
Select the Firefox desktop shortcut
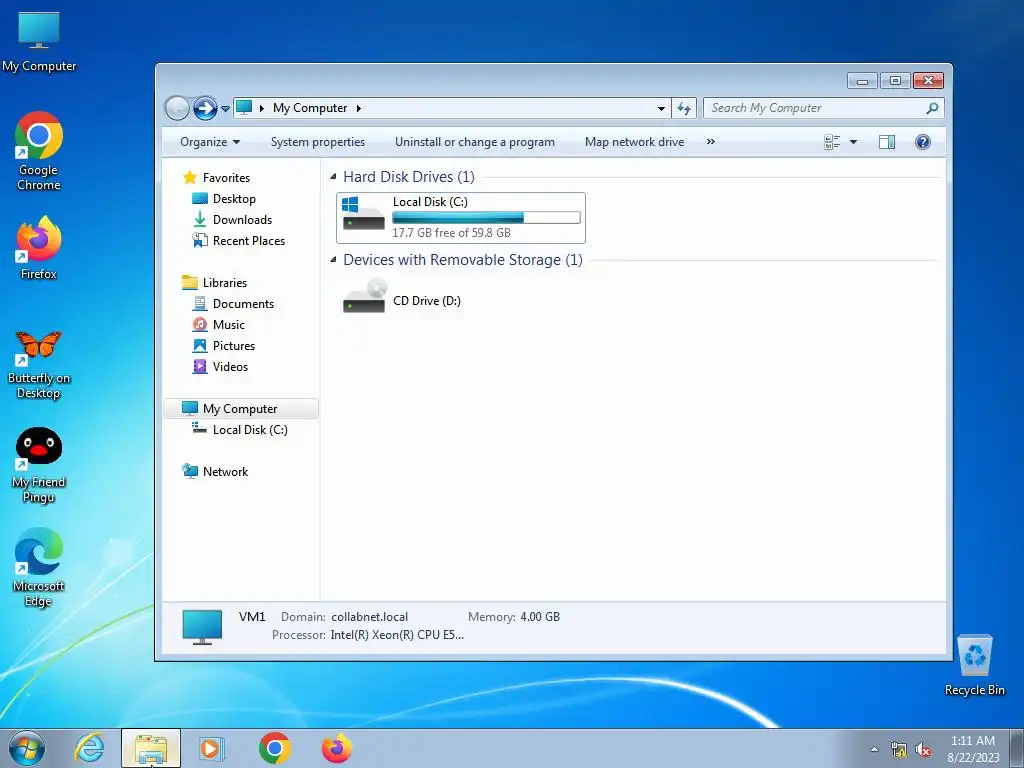[39, 248]
